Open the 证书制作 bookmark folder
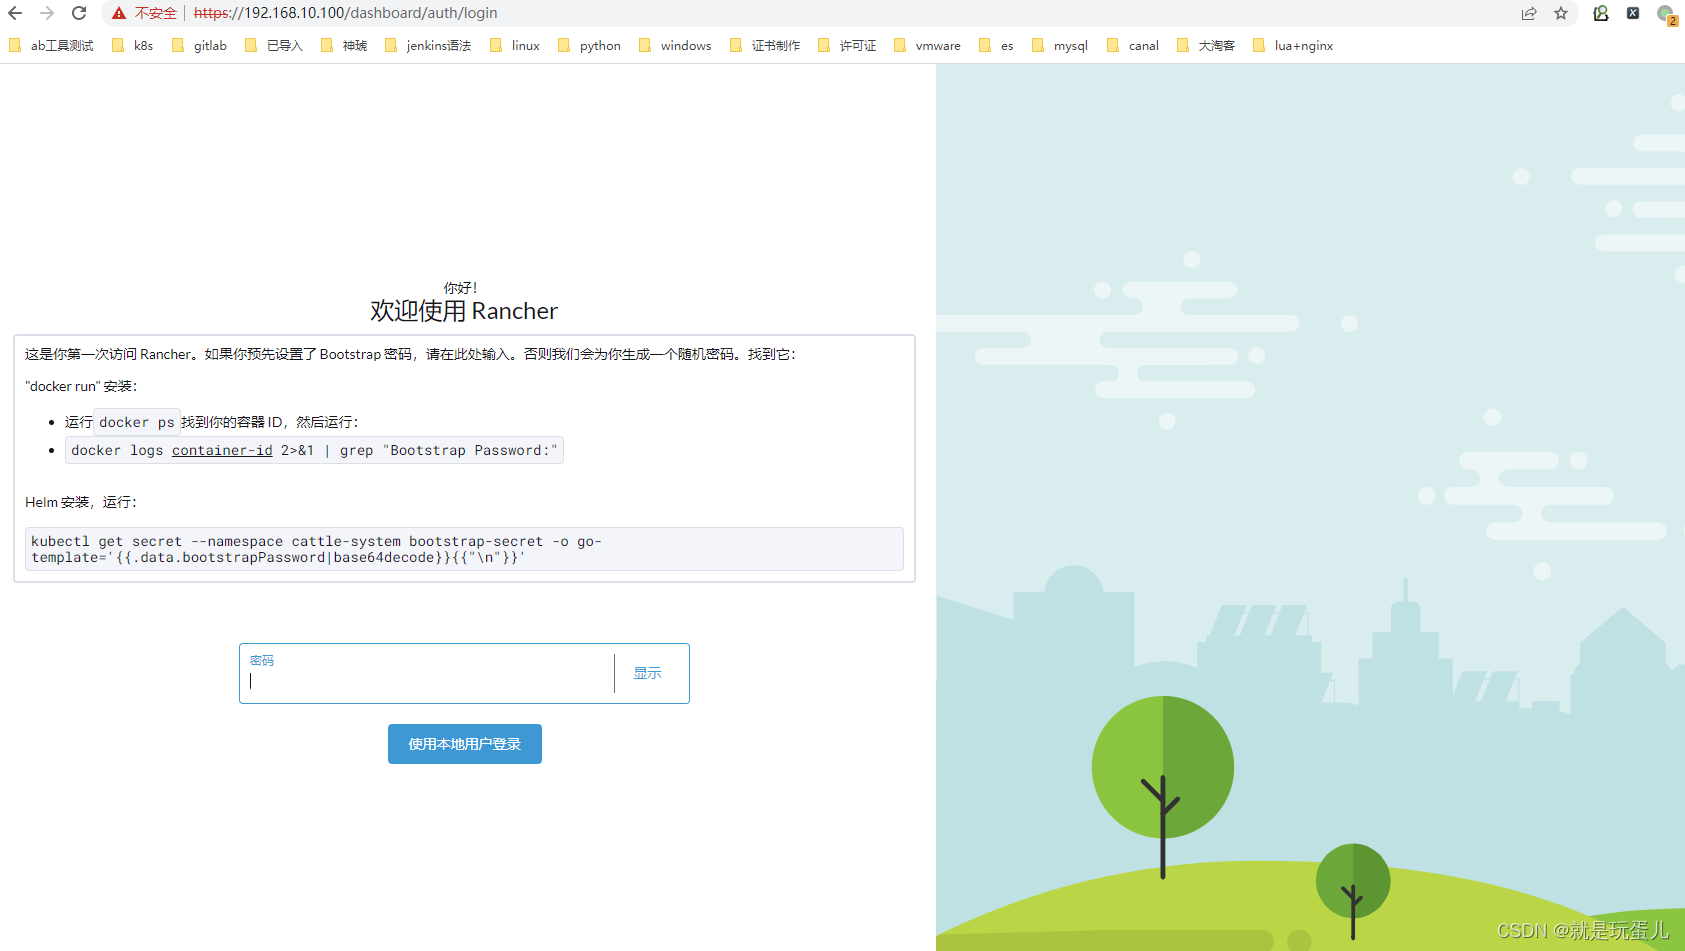 tap(765, 45)
